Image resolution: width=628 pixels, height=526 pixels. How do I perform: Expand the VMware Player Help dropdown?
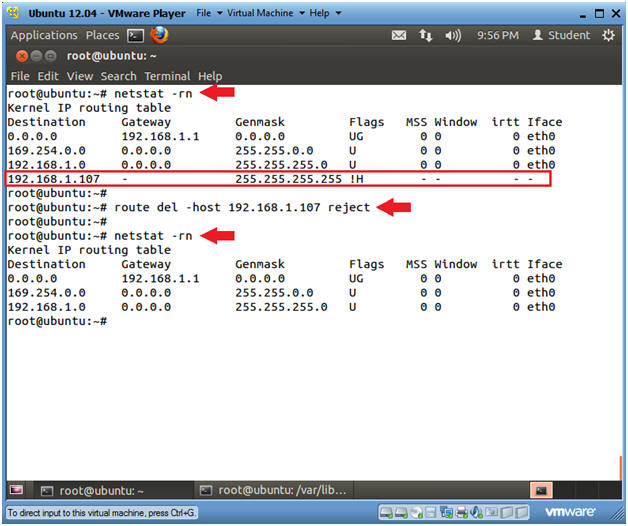pyautogui.click(x=325, y=13)
